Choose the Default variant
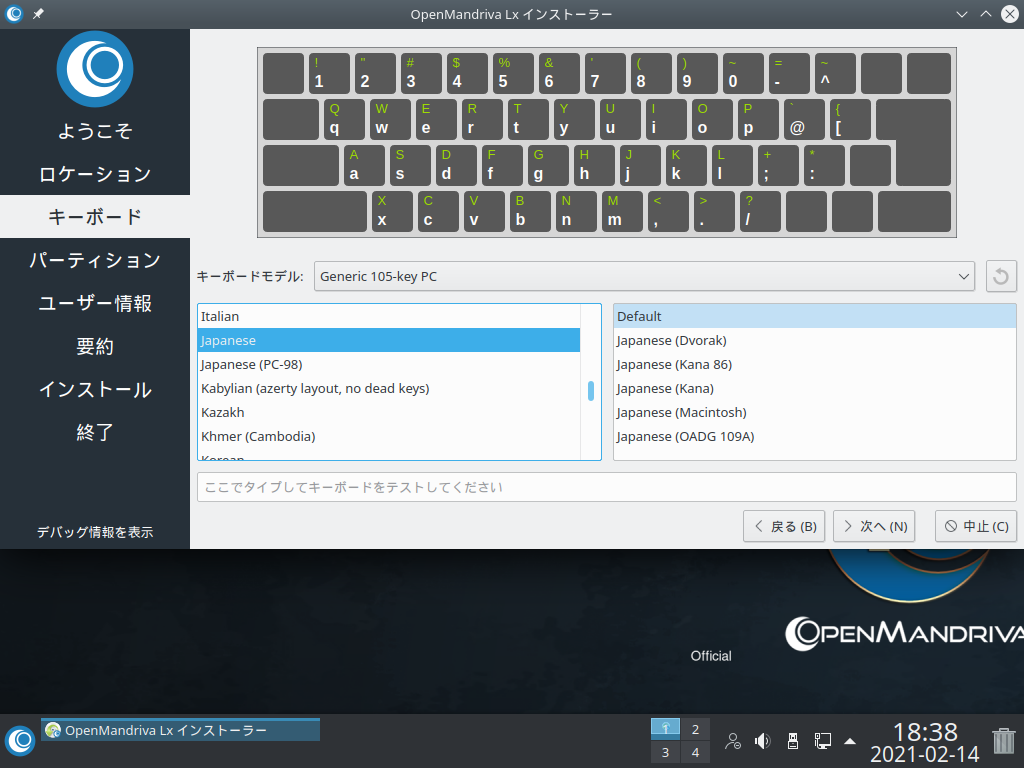1024x768 pixels. (x=814, y=316)
